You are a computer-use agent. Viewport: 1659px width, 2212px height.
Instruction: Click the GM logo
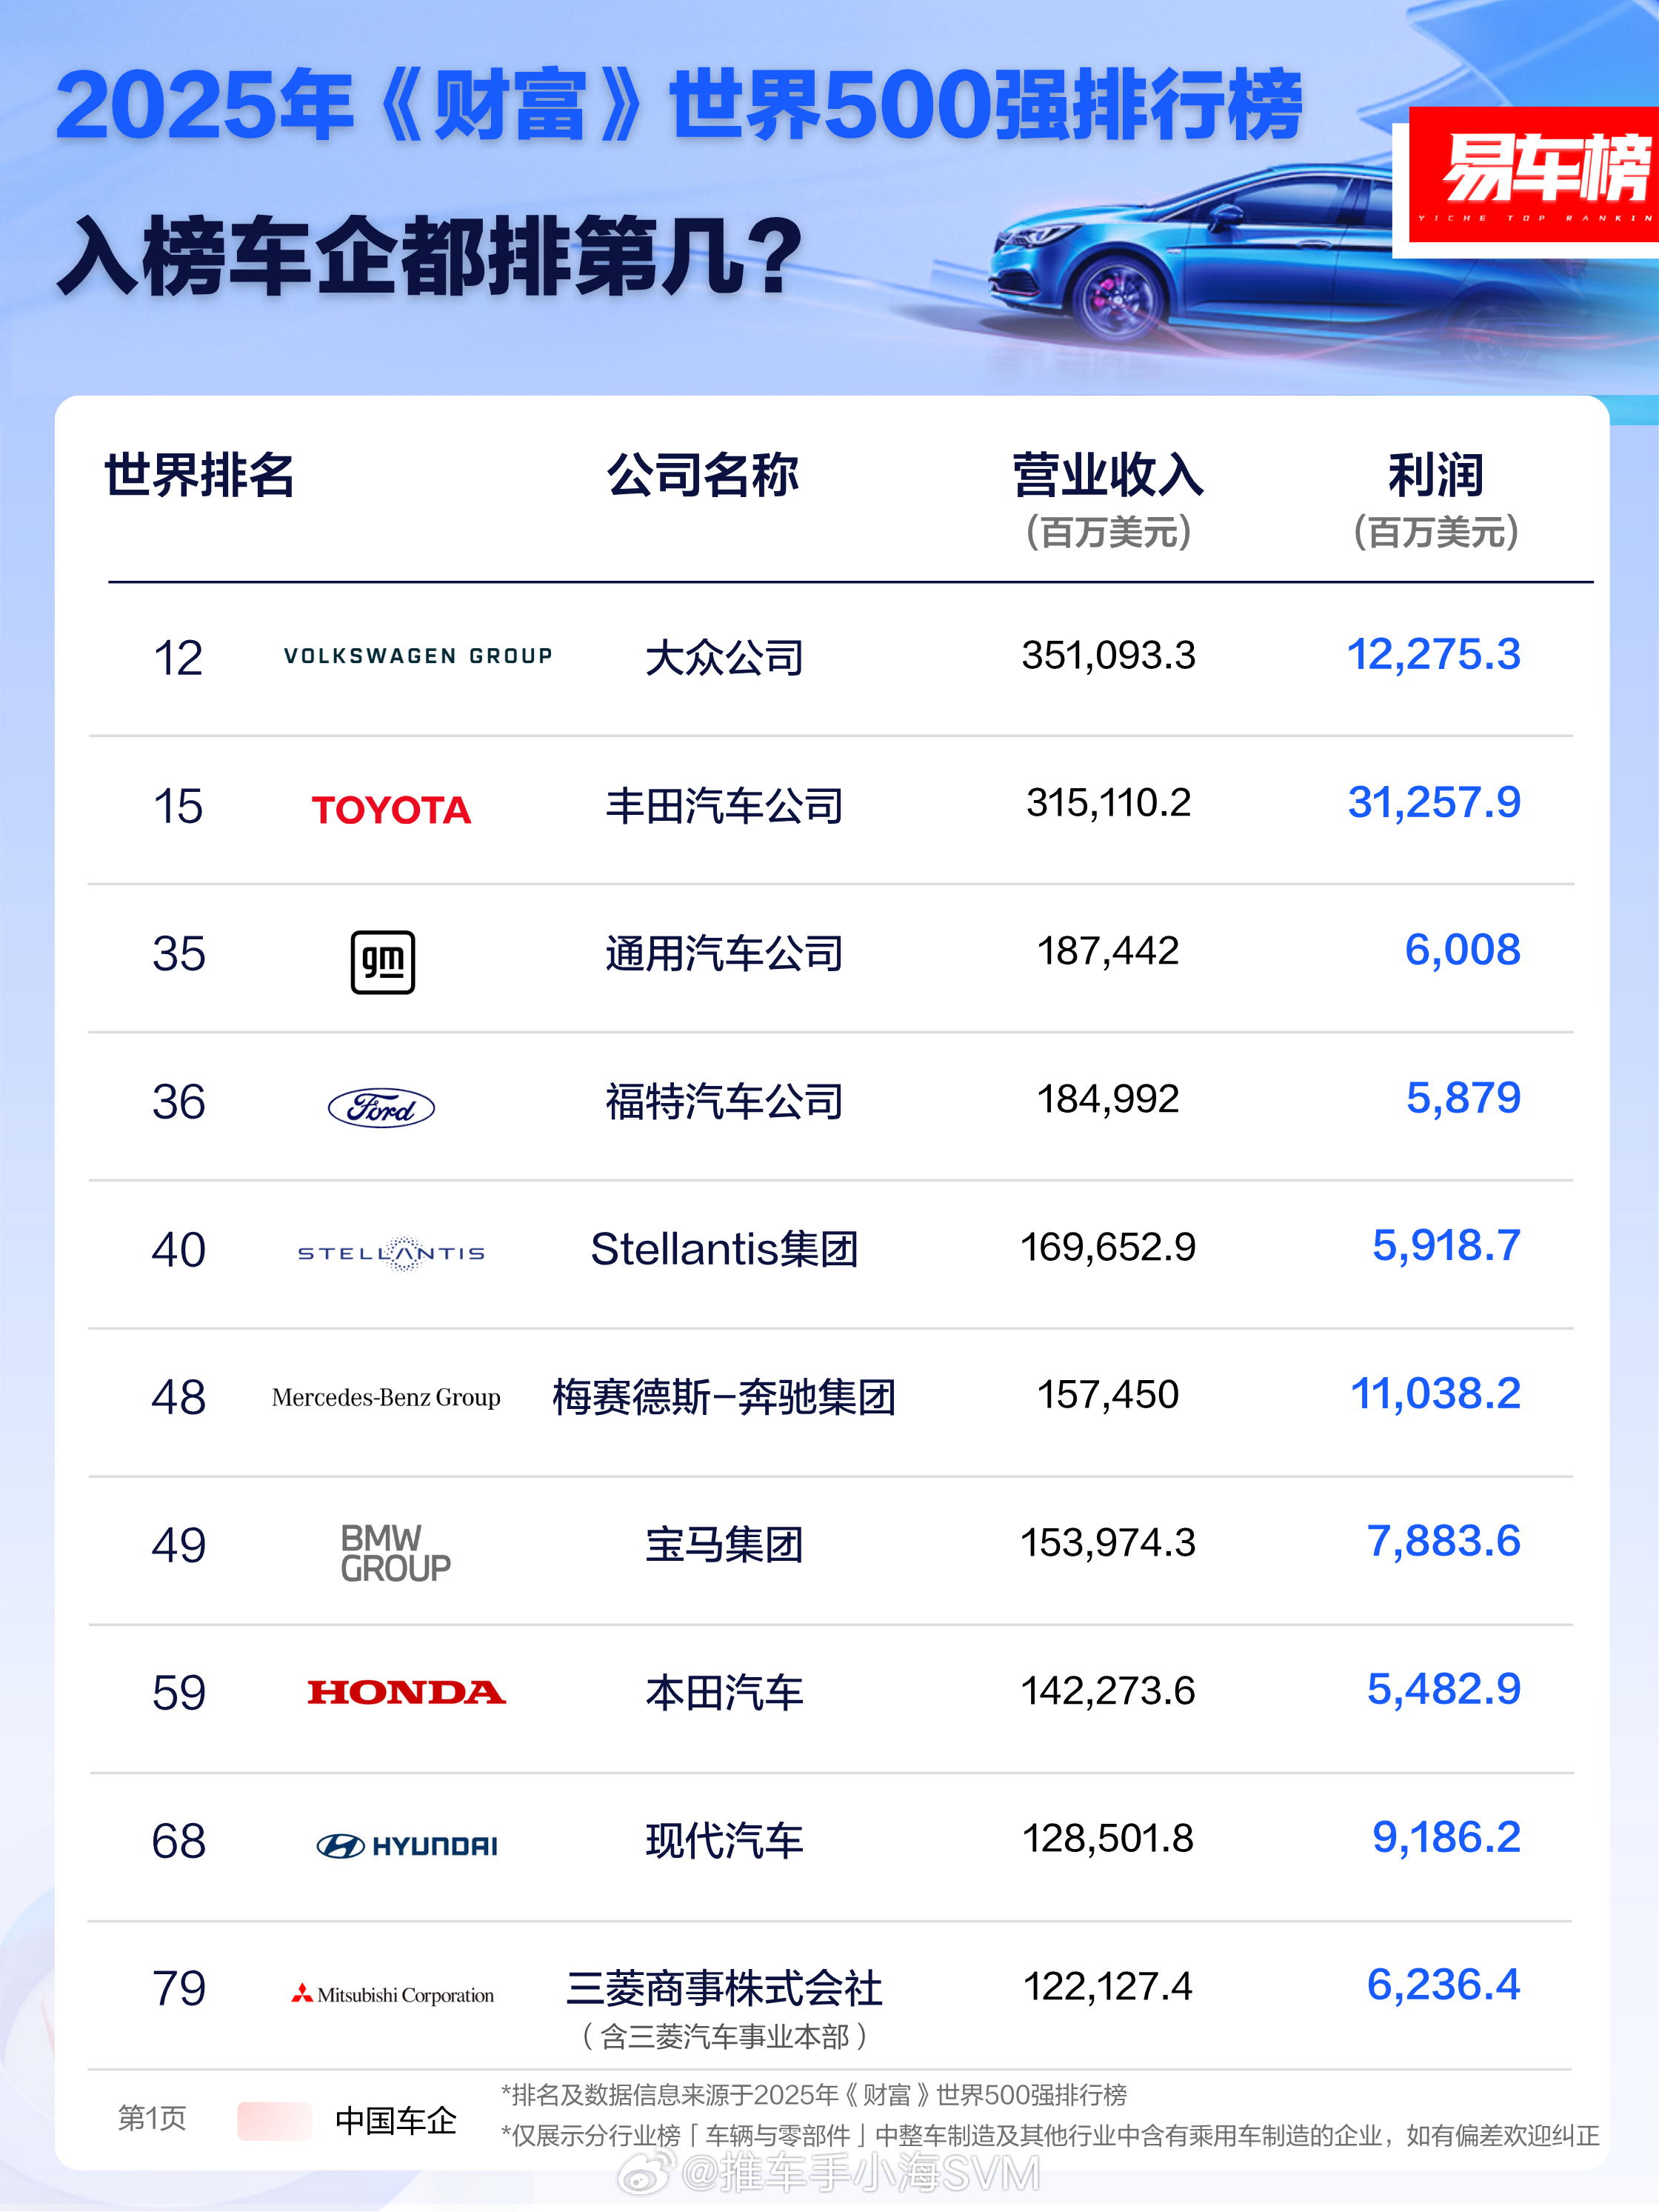[383, 962]
